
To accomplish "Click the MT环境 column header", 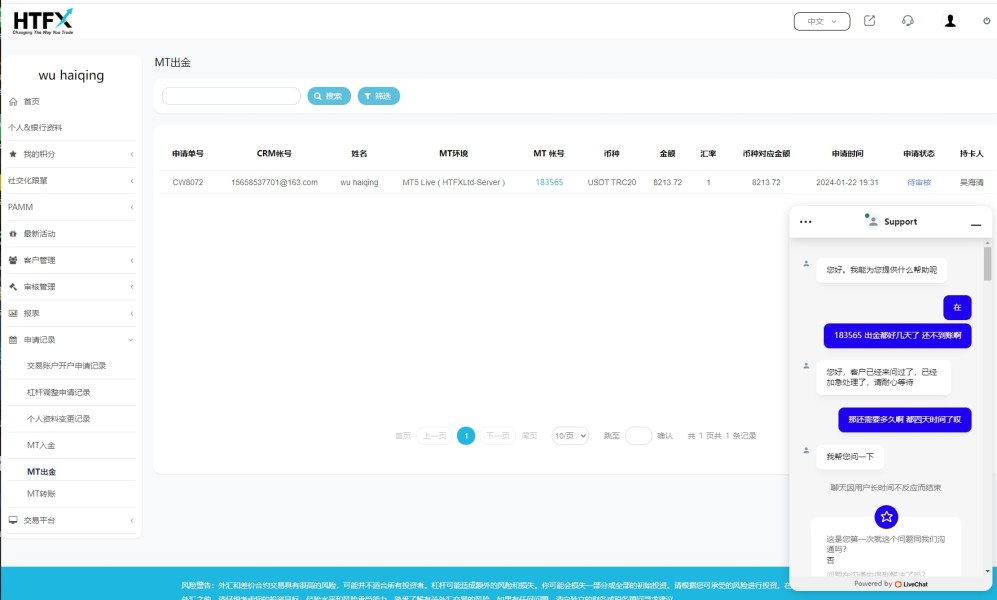I will (453, 154).
